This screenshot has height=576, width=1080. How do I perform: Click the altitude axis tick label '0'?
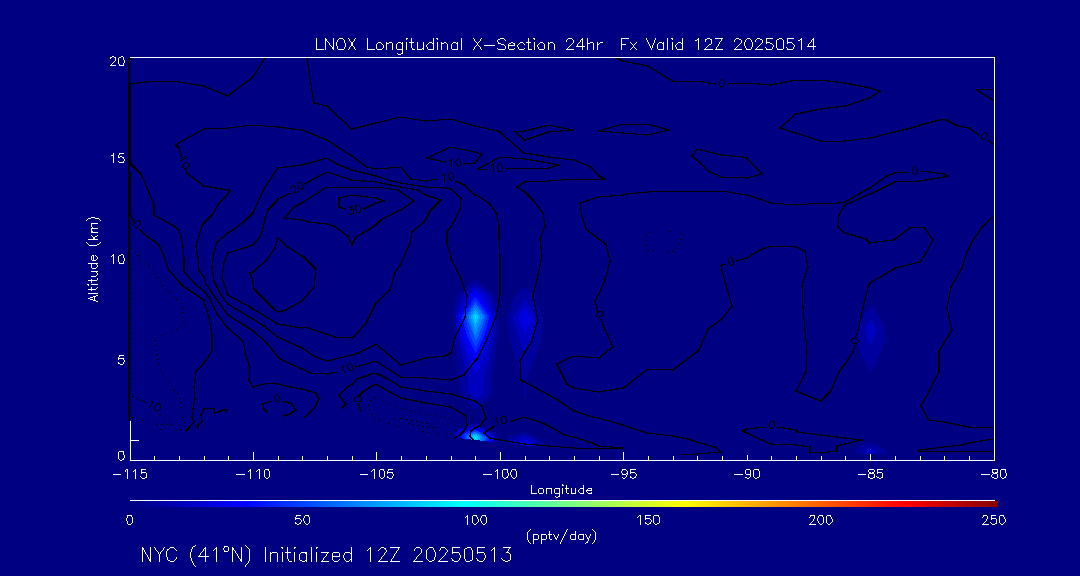(x=121, y=455)
